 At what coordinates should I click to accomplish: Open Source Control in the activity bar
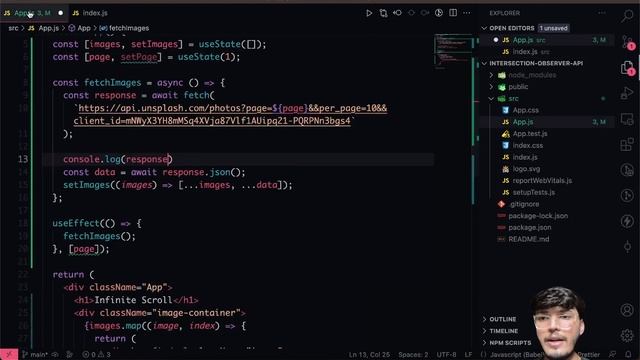[x=627, y=42]
